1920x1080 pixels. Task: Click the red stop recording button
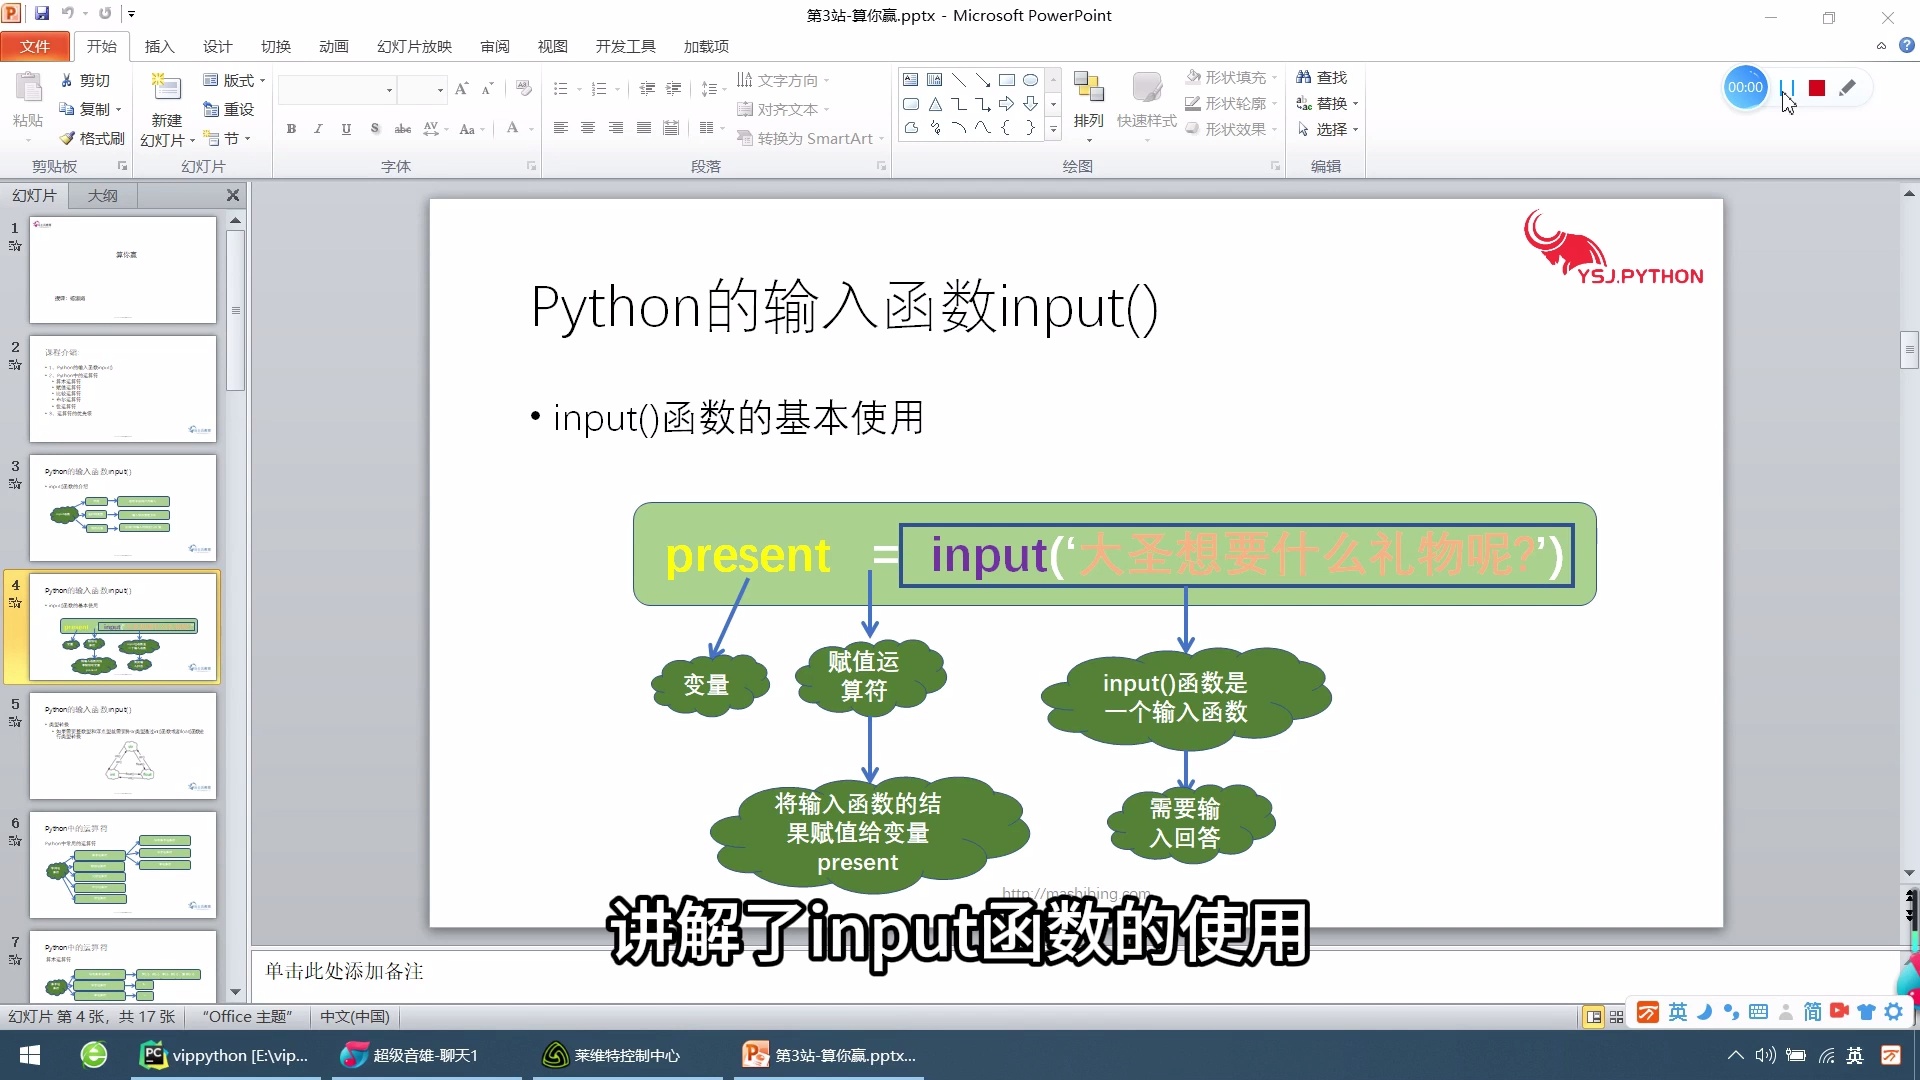point(1817,88)
